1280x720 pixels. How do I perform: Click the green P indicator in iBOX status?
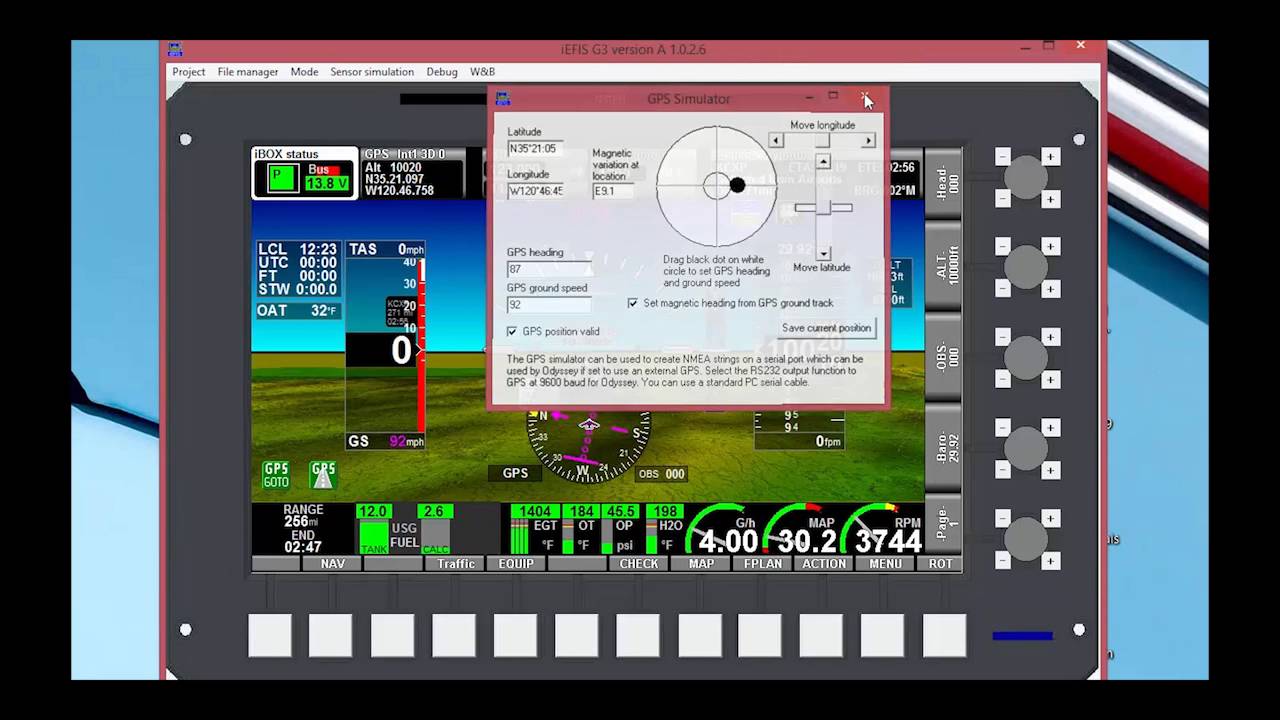point(283,179)
